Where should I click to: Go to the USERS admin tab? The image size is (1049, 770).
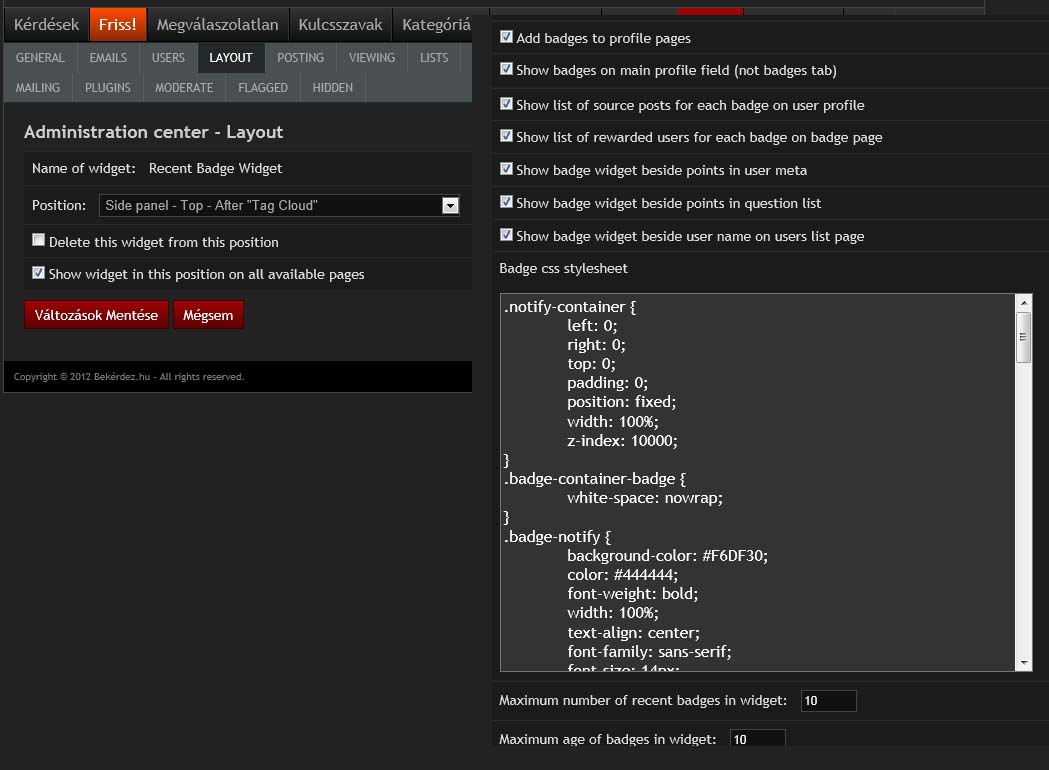pyautogui.click(x=168, y=58)
